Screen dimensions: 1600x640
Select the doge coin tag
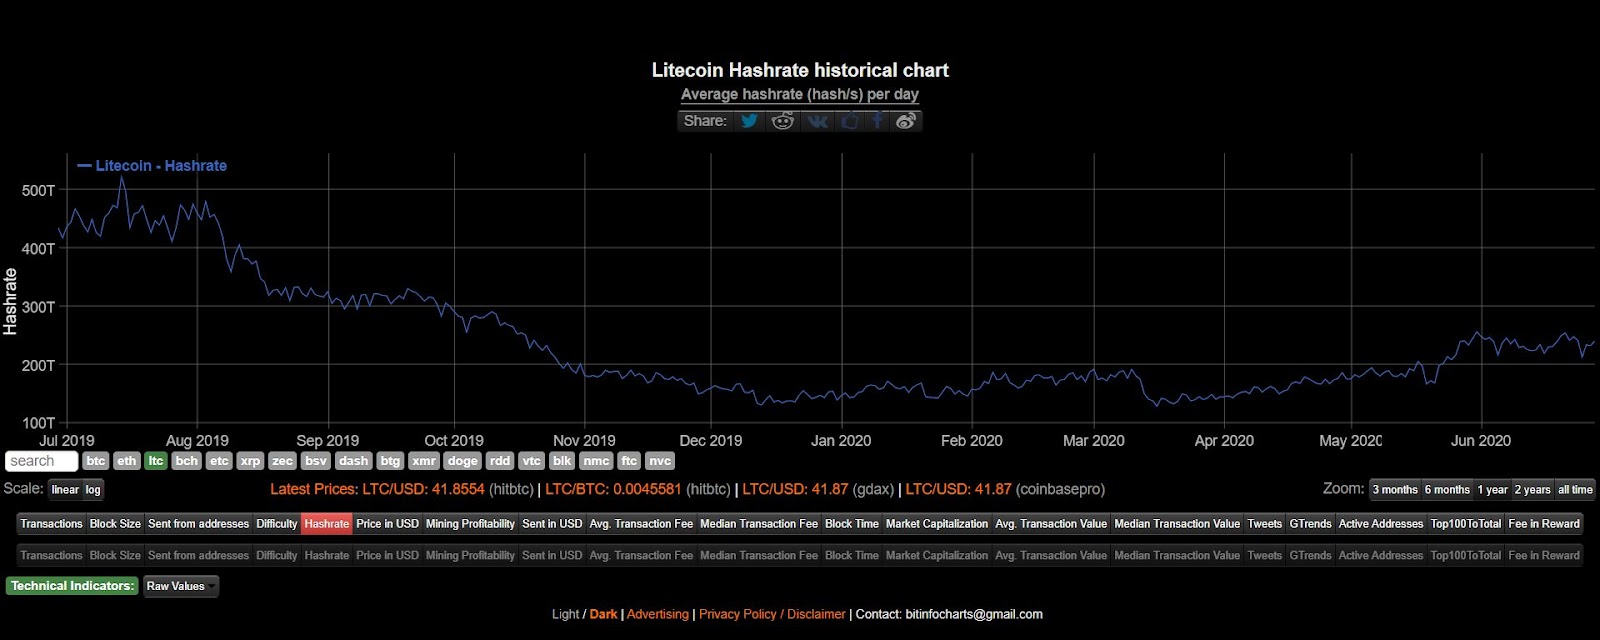click(462, 461)
